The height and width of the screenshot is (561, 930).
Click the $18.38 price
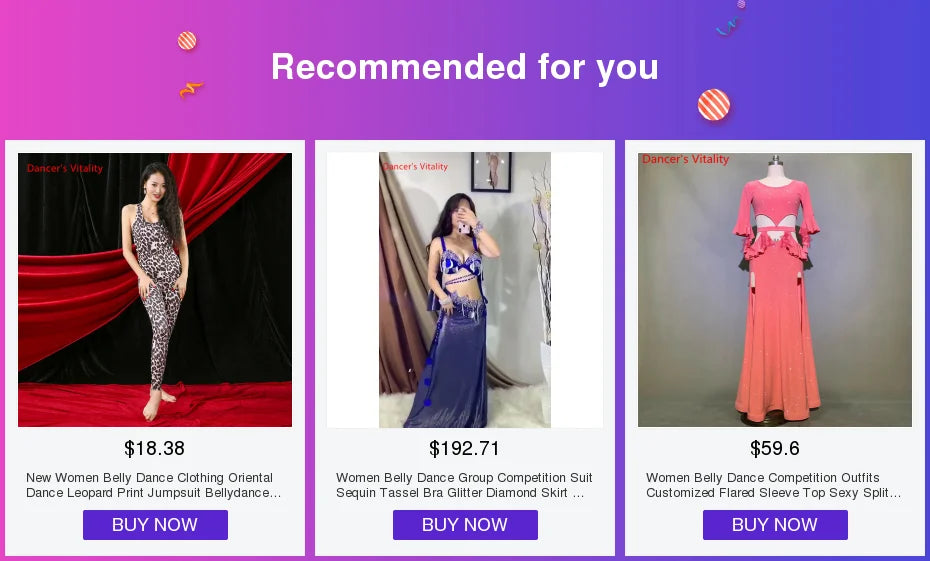click(x=154, y=449)
